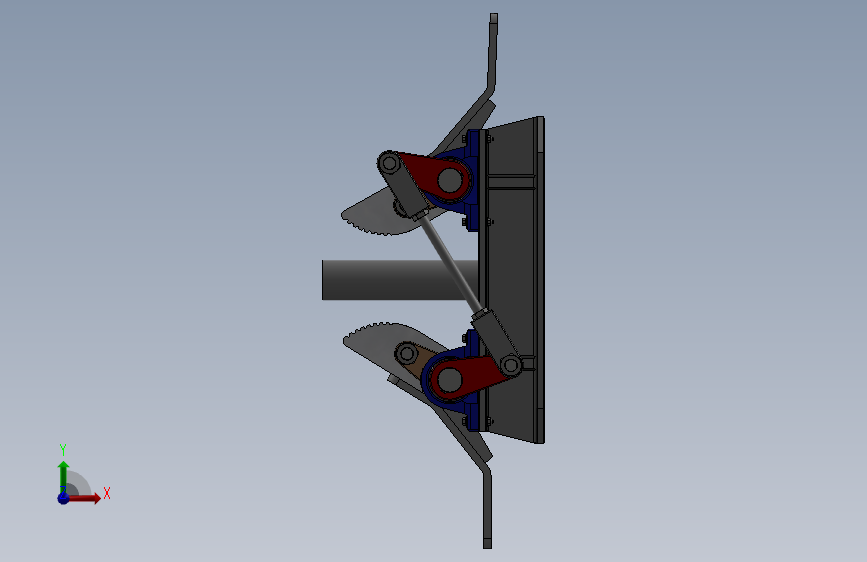Click the pin at the upper red arm tip
This screenshot has width=867, height=562.
390,163
